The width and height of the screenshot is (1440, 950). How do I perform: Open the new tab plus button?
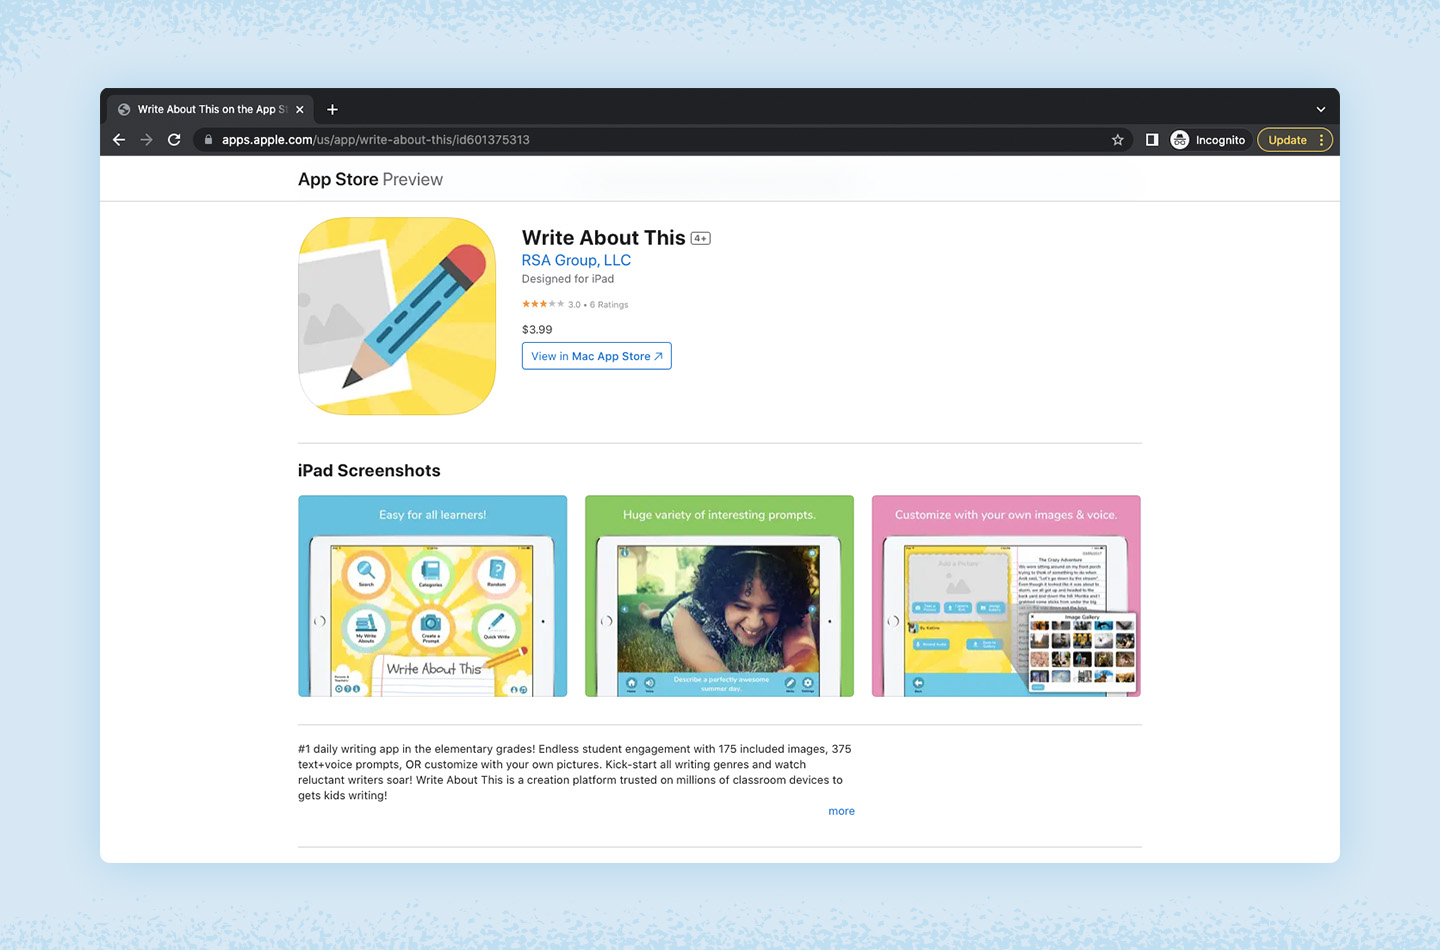click(332, 109)
